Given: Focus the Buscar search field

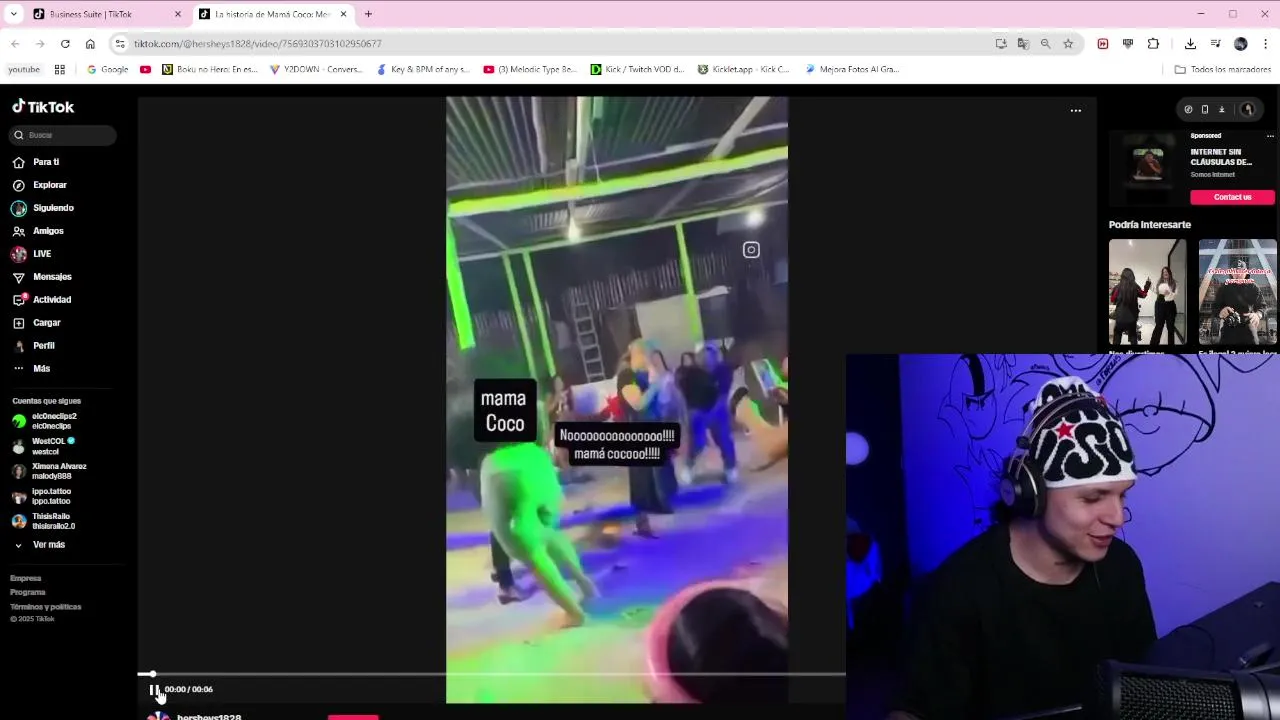Looking at the screenshot, I should tap(64, 135).
